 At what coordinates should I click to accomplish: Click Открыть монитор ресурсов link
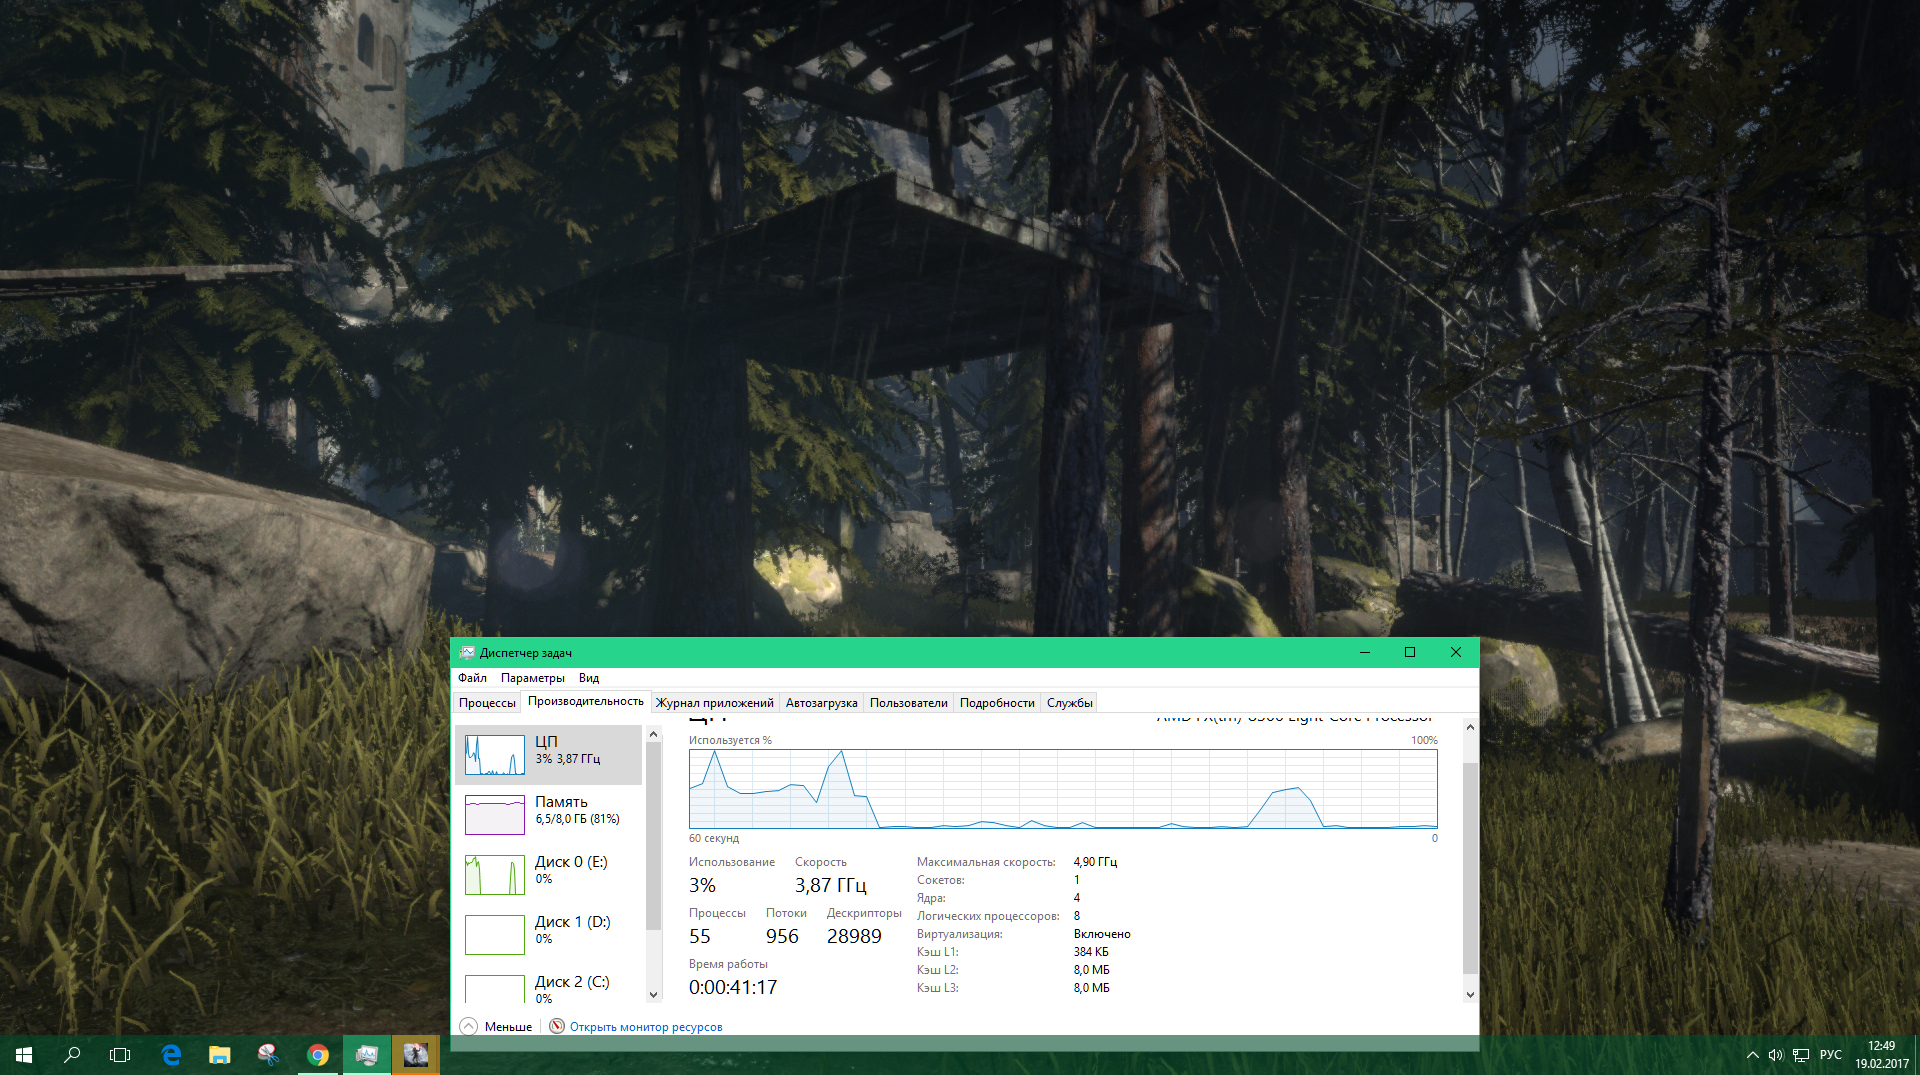point(646,1027)
